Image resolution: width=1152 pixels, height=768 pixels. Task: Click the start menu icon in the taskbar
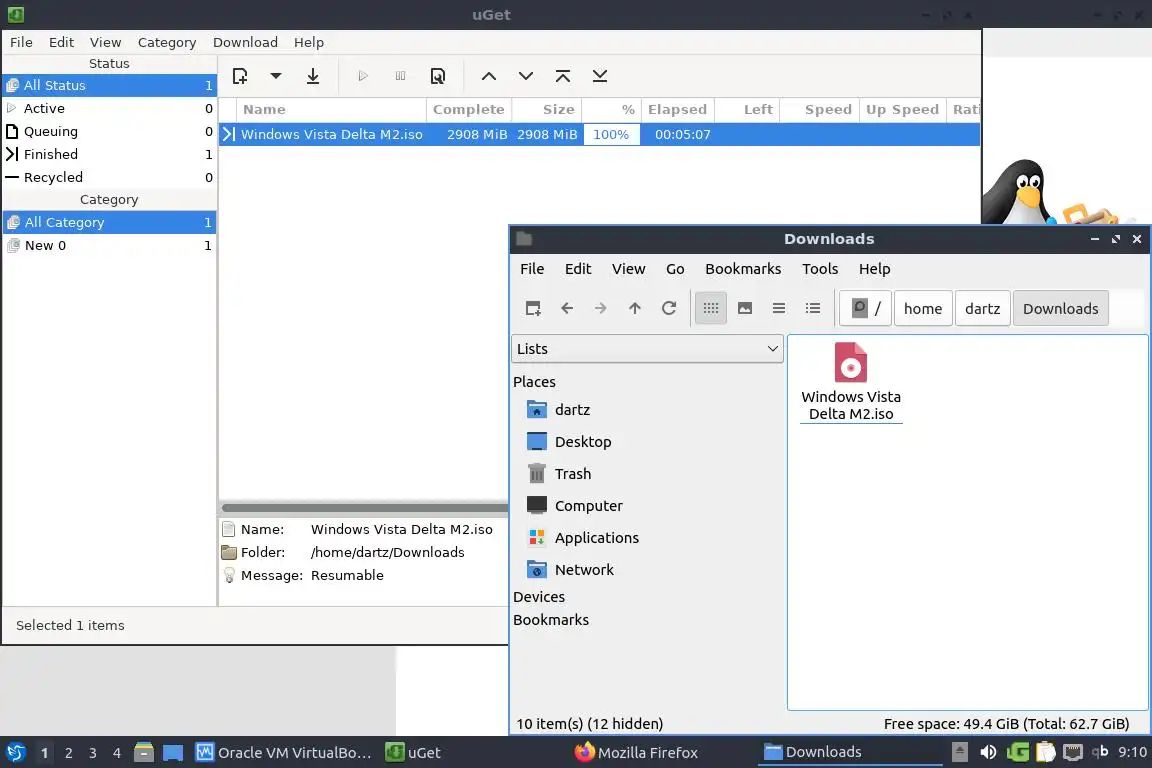(x=15, y=753)
